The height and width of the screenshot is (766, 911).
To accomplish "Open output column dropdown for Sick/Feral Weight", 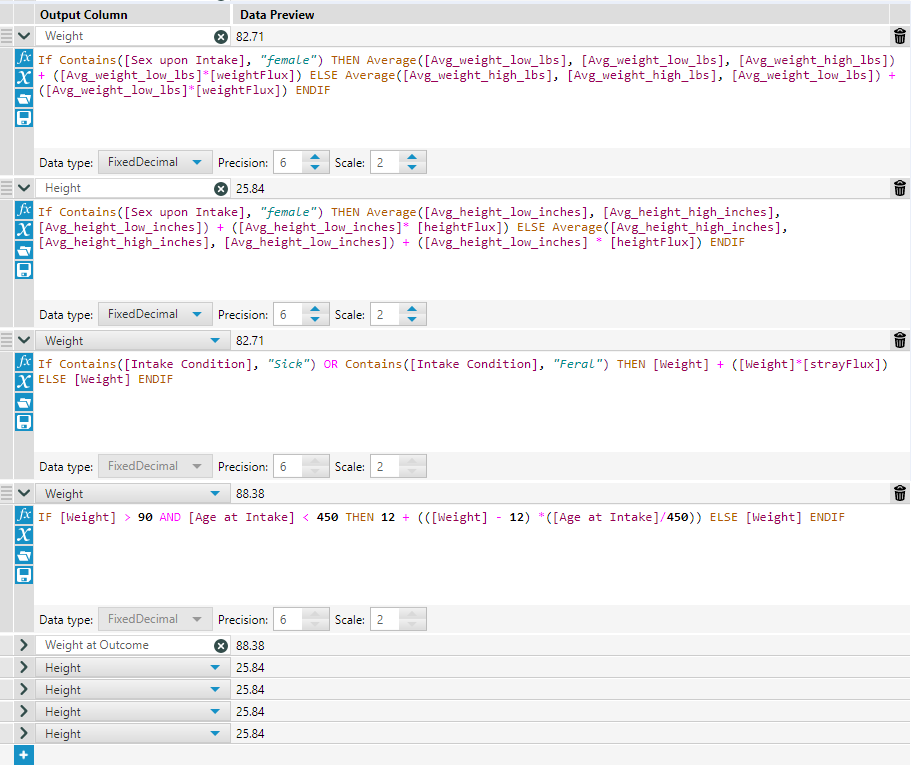I will click(216, 341).
